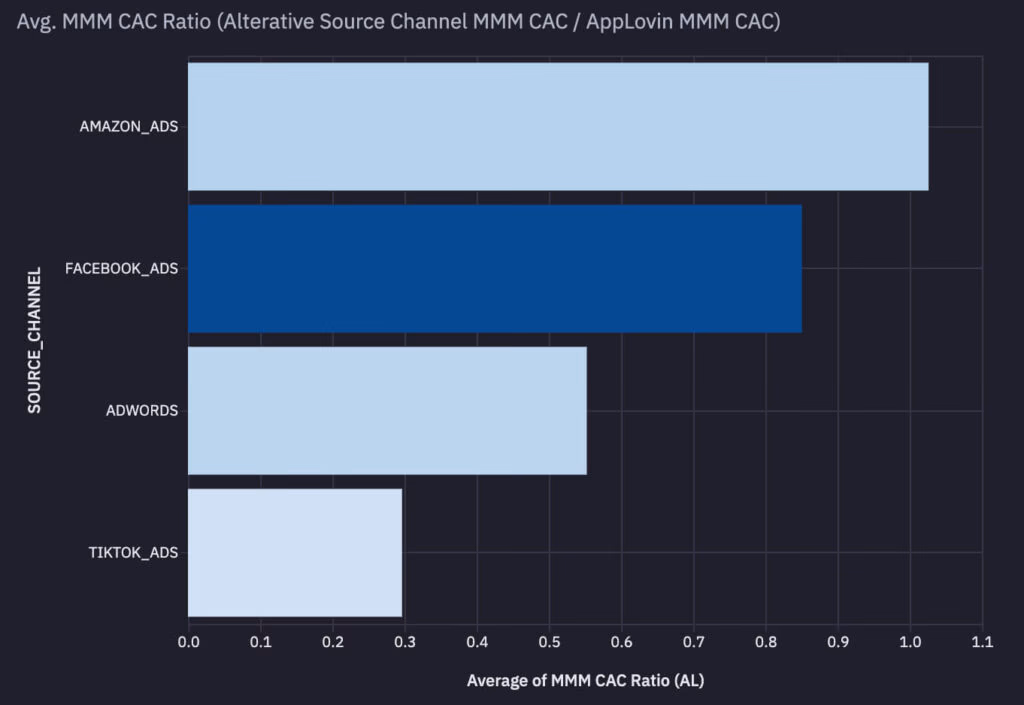Image resolution: width=1024 pixels, height=705 pixels.
Task: Click the empty plot area right of TIKTOK_ADS bar
Action: pos(700,551)
